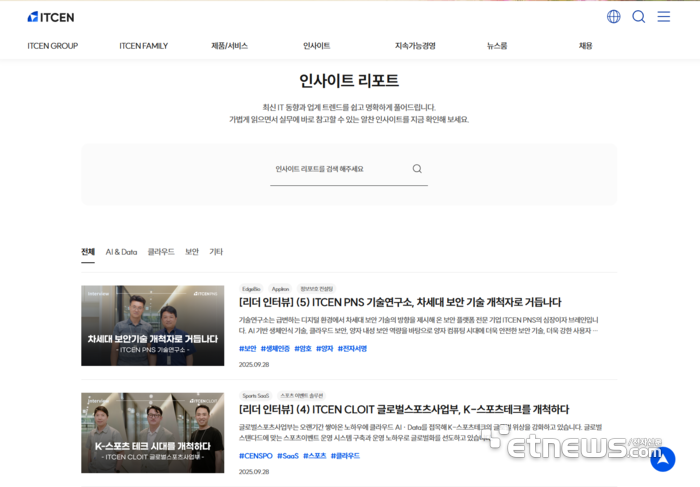Click the #스포츠 hashtag
Screen dimensions: 700x487
point(315,455)
